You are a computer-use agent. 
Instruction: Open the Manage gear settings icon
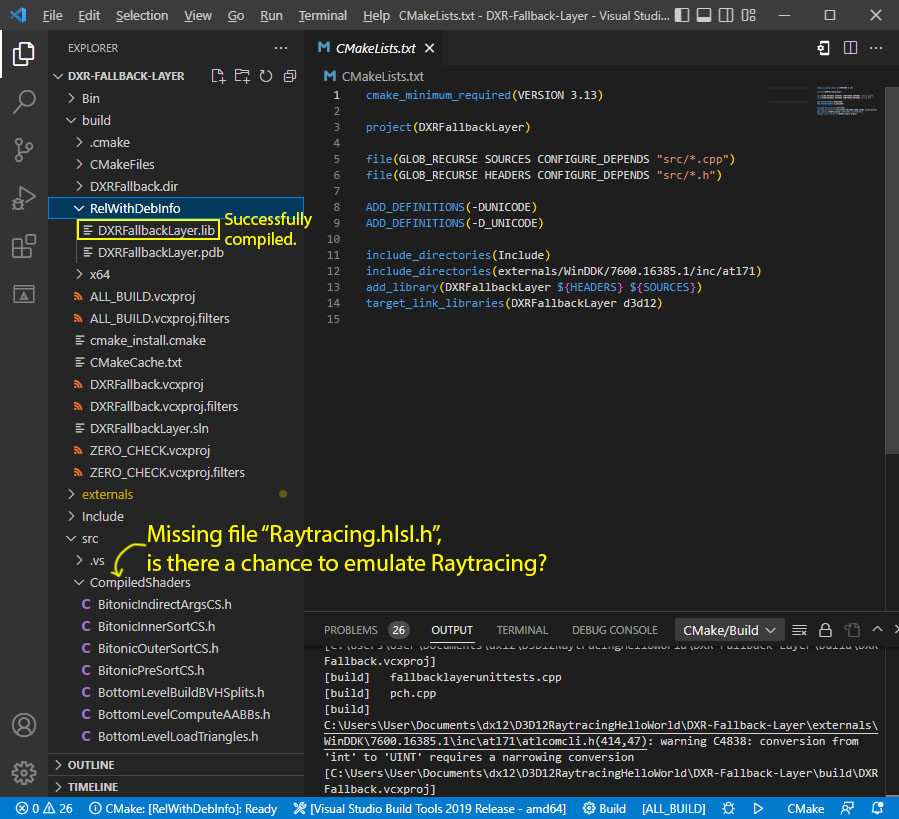24,773
